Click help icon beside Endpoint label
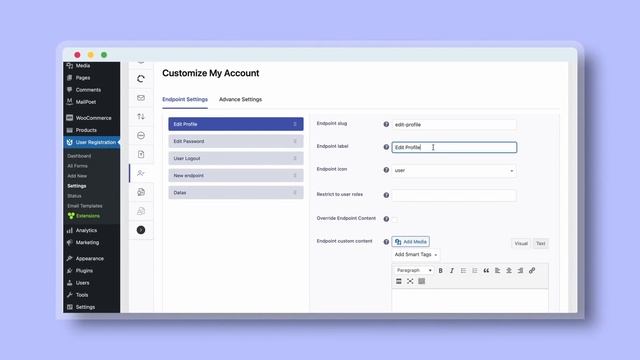This screenshot has width=640, height=360. (x=386, y=147)
